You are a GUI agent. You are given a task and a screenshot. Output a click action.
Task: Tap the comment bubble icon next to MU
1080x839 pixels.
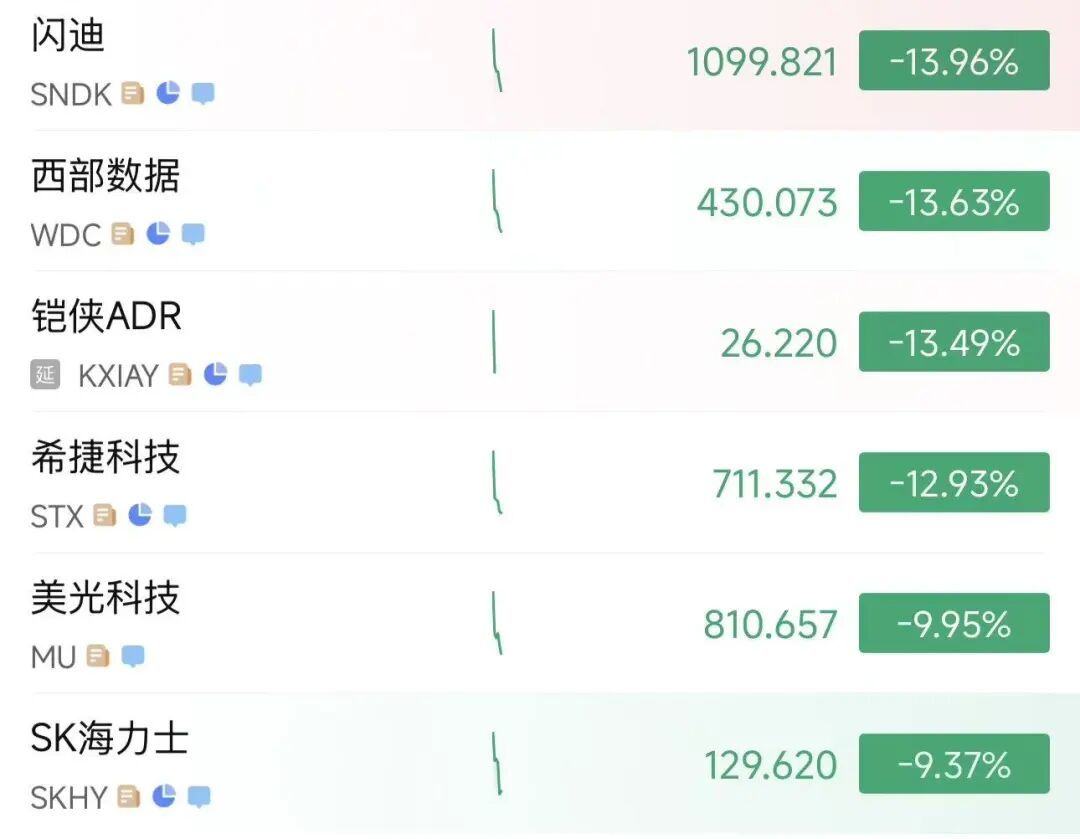133,656
